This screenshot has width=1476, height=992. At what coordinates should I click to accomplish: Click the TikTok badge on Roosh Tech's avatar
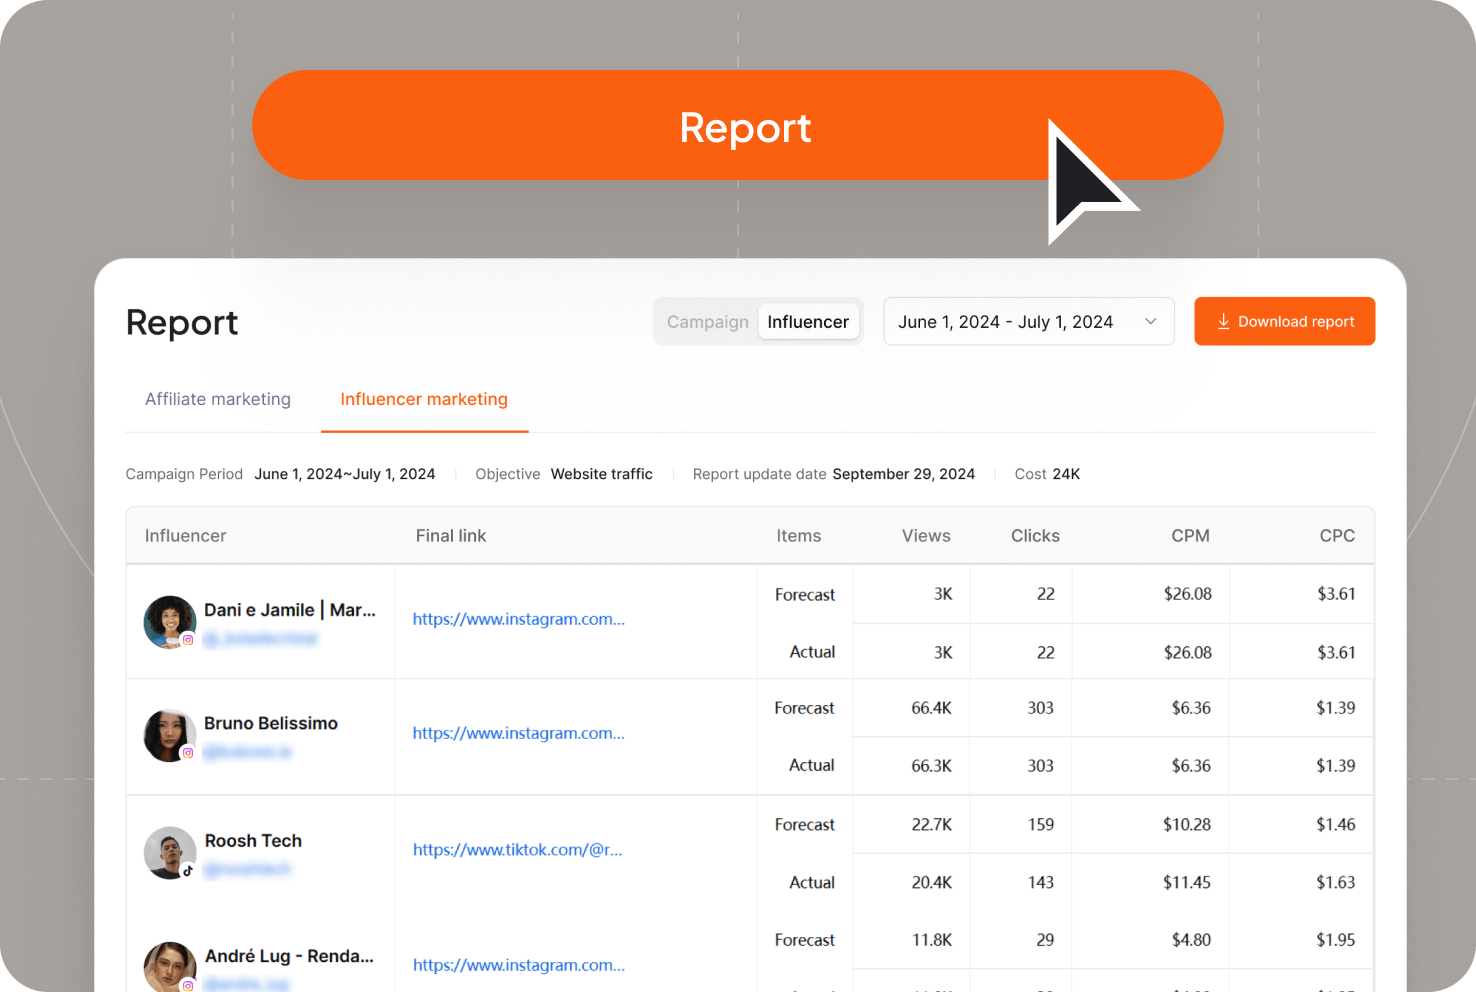point(188,871)
